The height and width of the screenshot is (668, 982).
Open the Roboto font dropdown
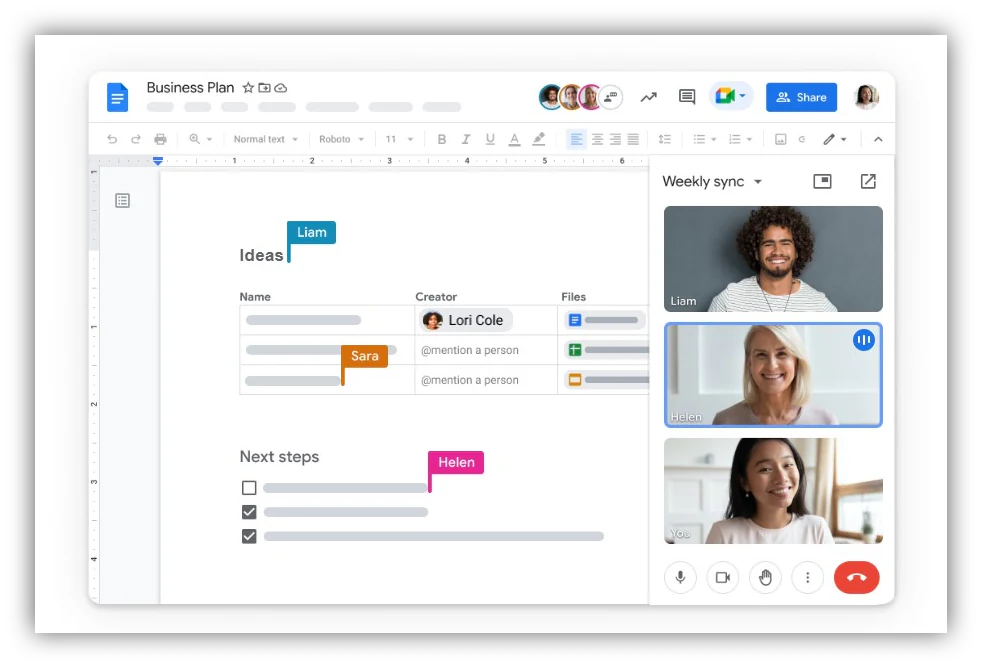pyautogui.click(x=341, y=139)
